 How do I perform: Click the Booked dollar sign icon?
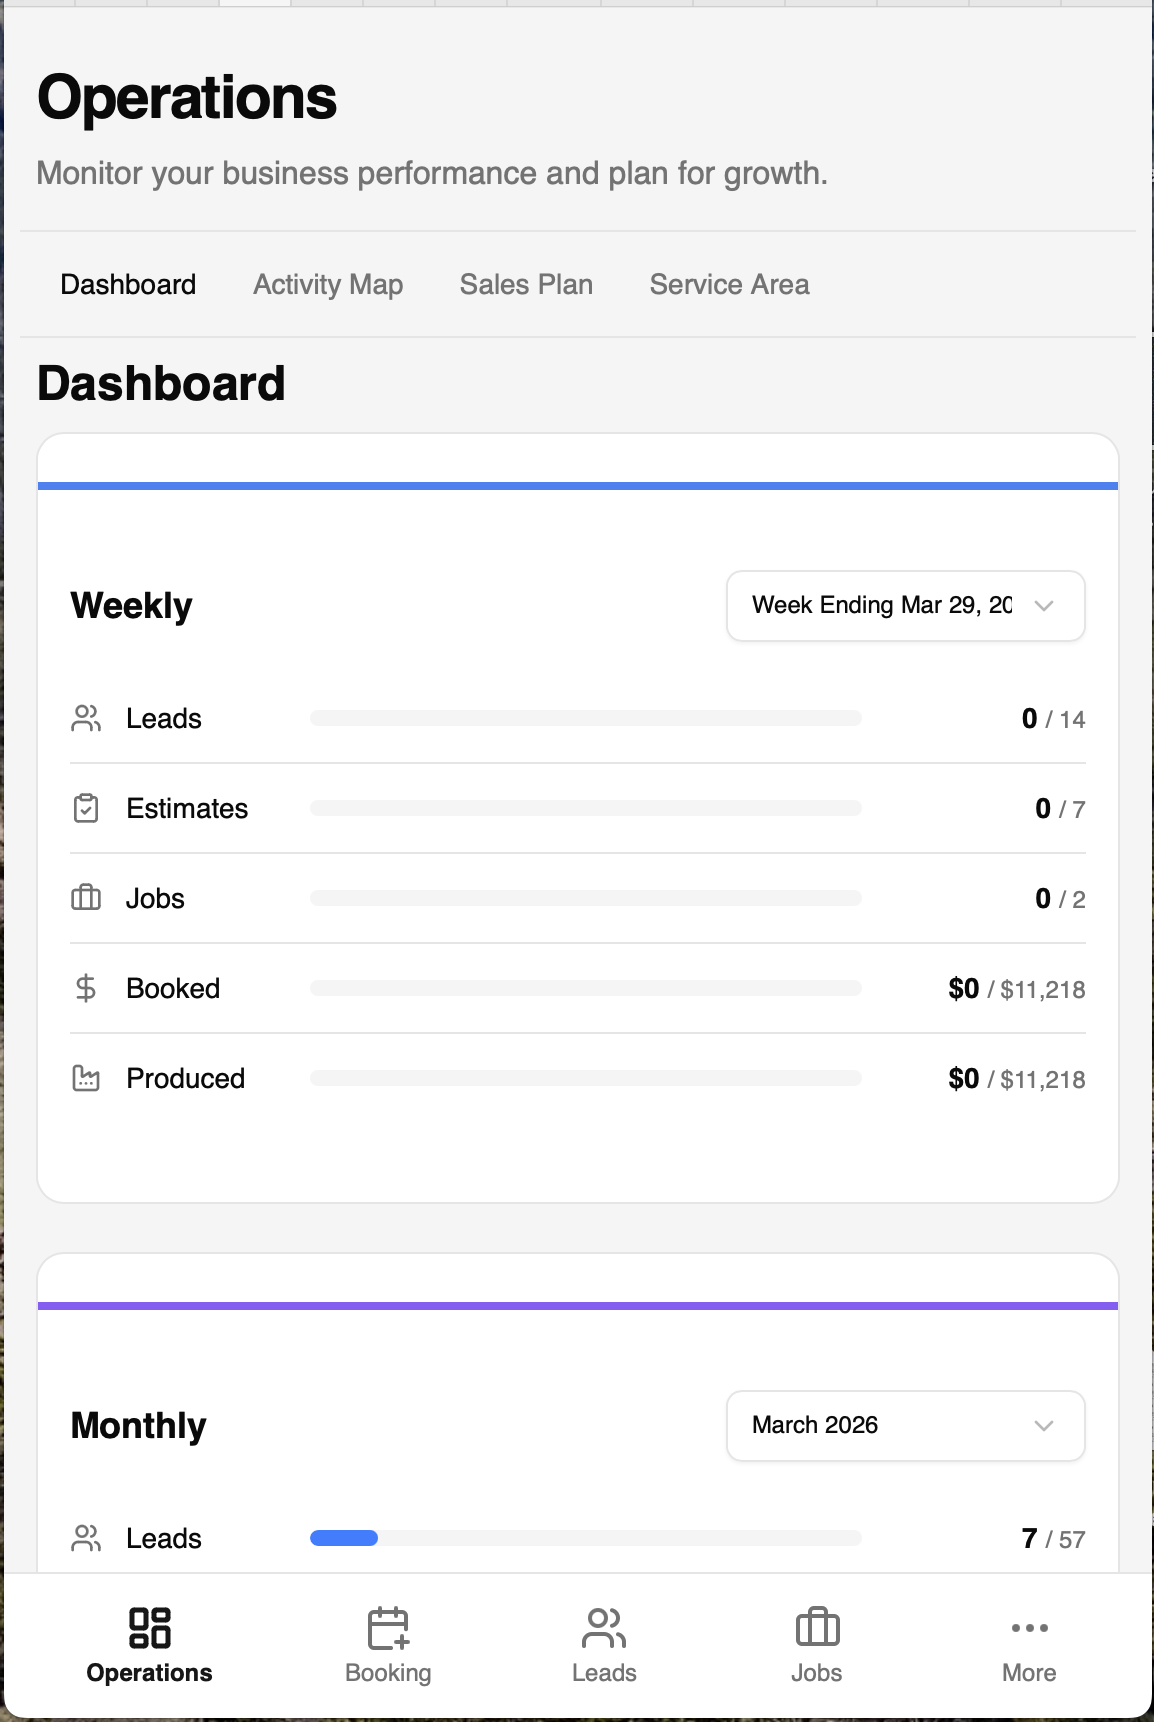[87, 988]
